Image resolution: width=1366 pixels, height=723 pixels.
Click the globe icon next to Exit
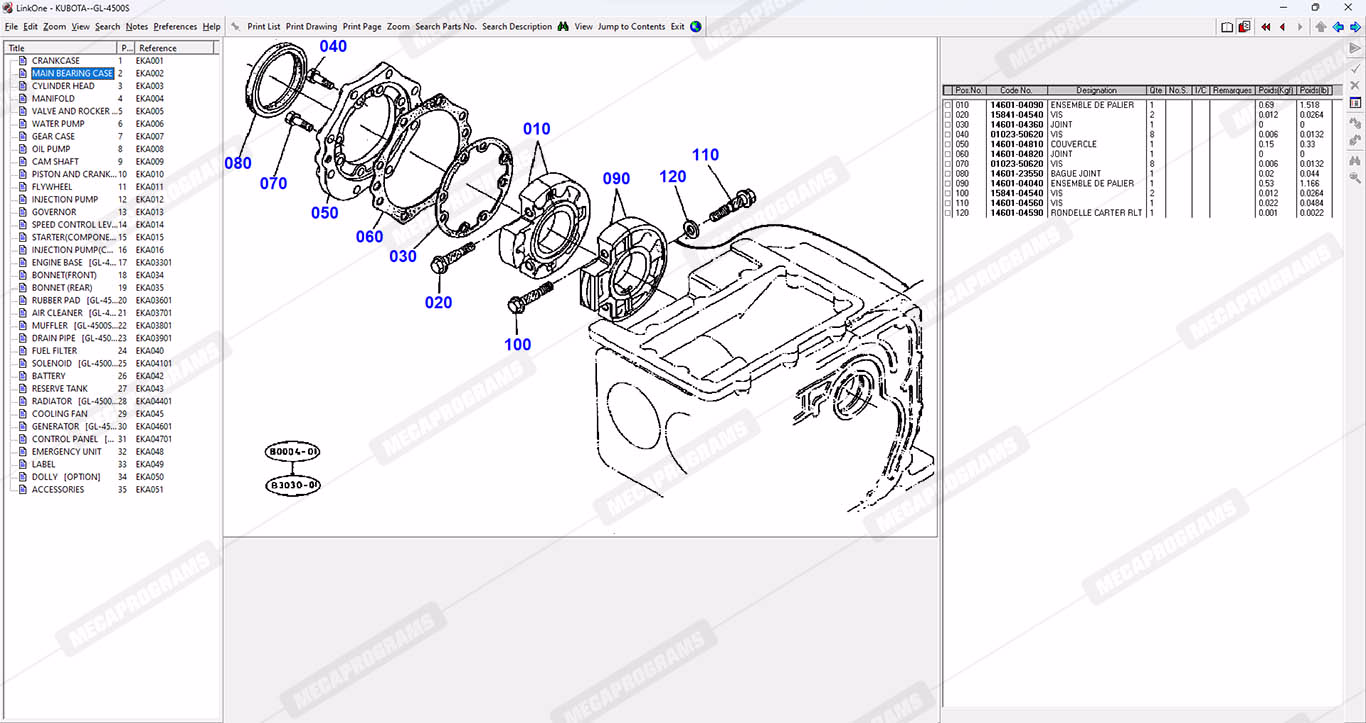pyautogui.click(x=696, y=27)
